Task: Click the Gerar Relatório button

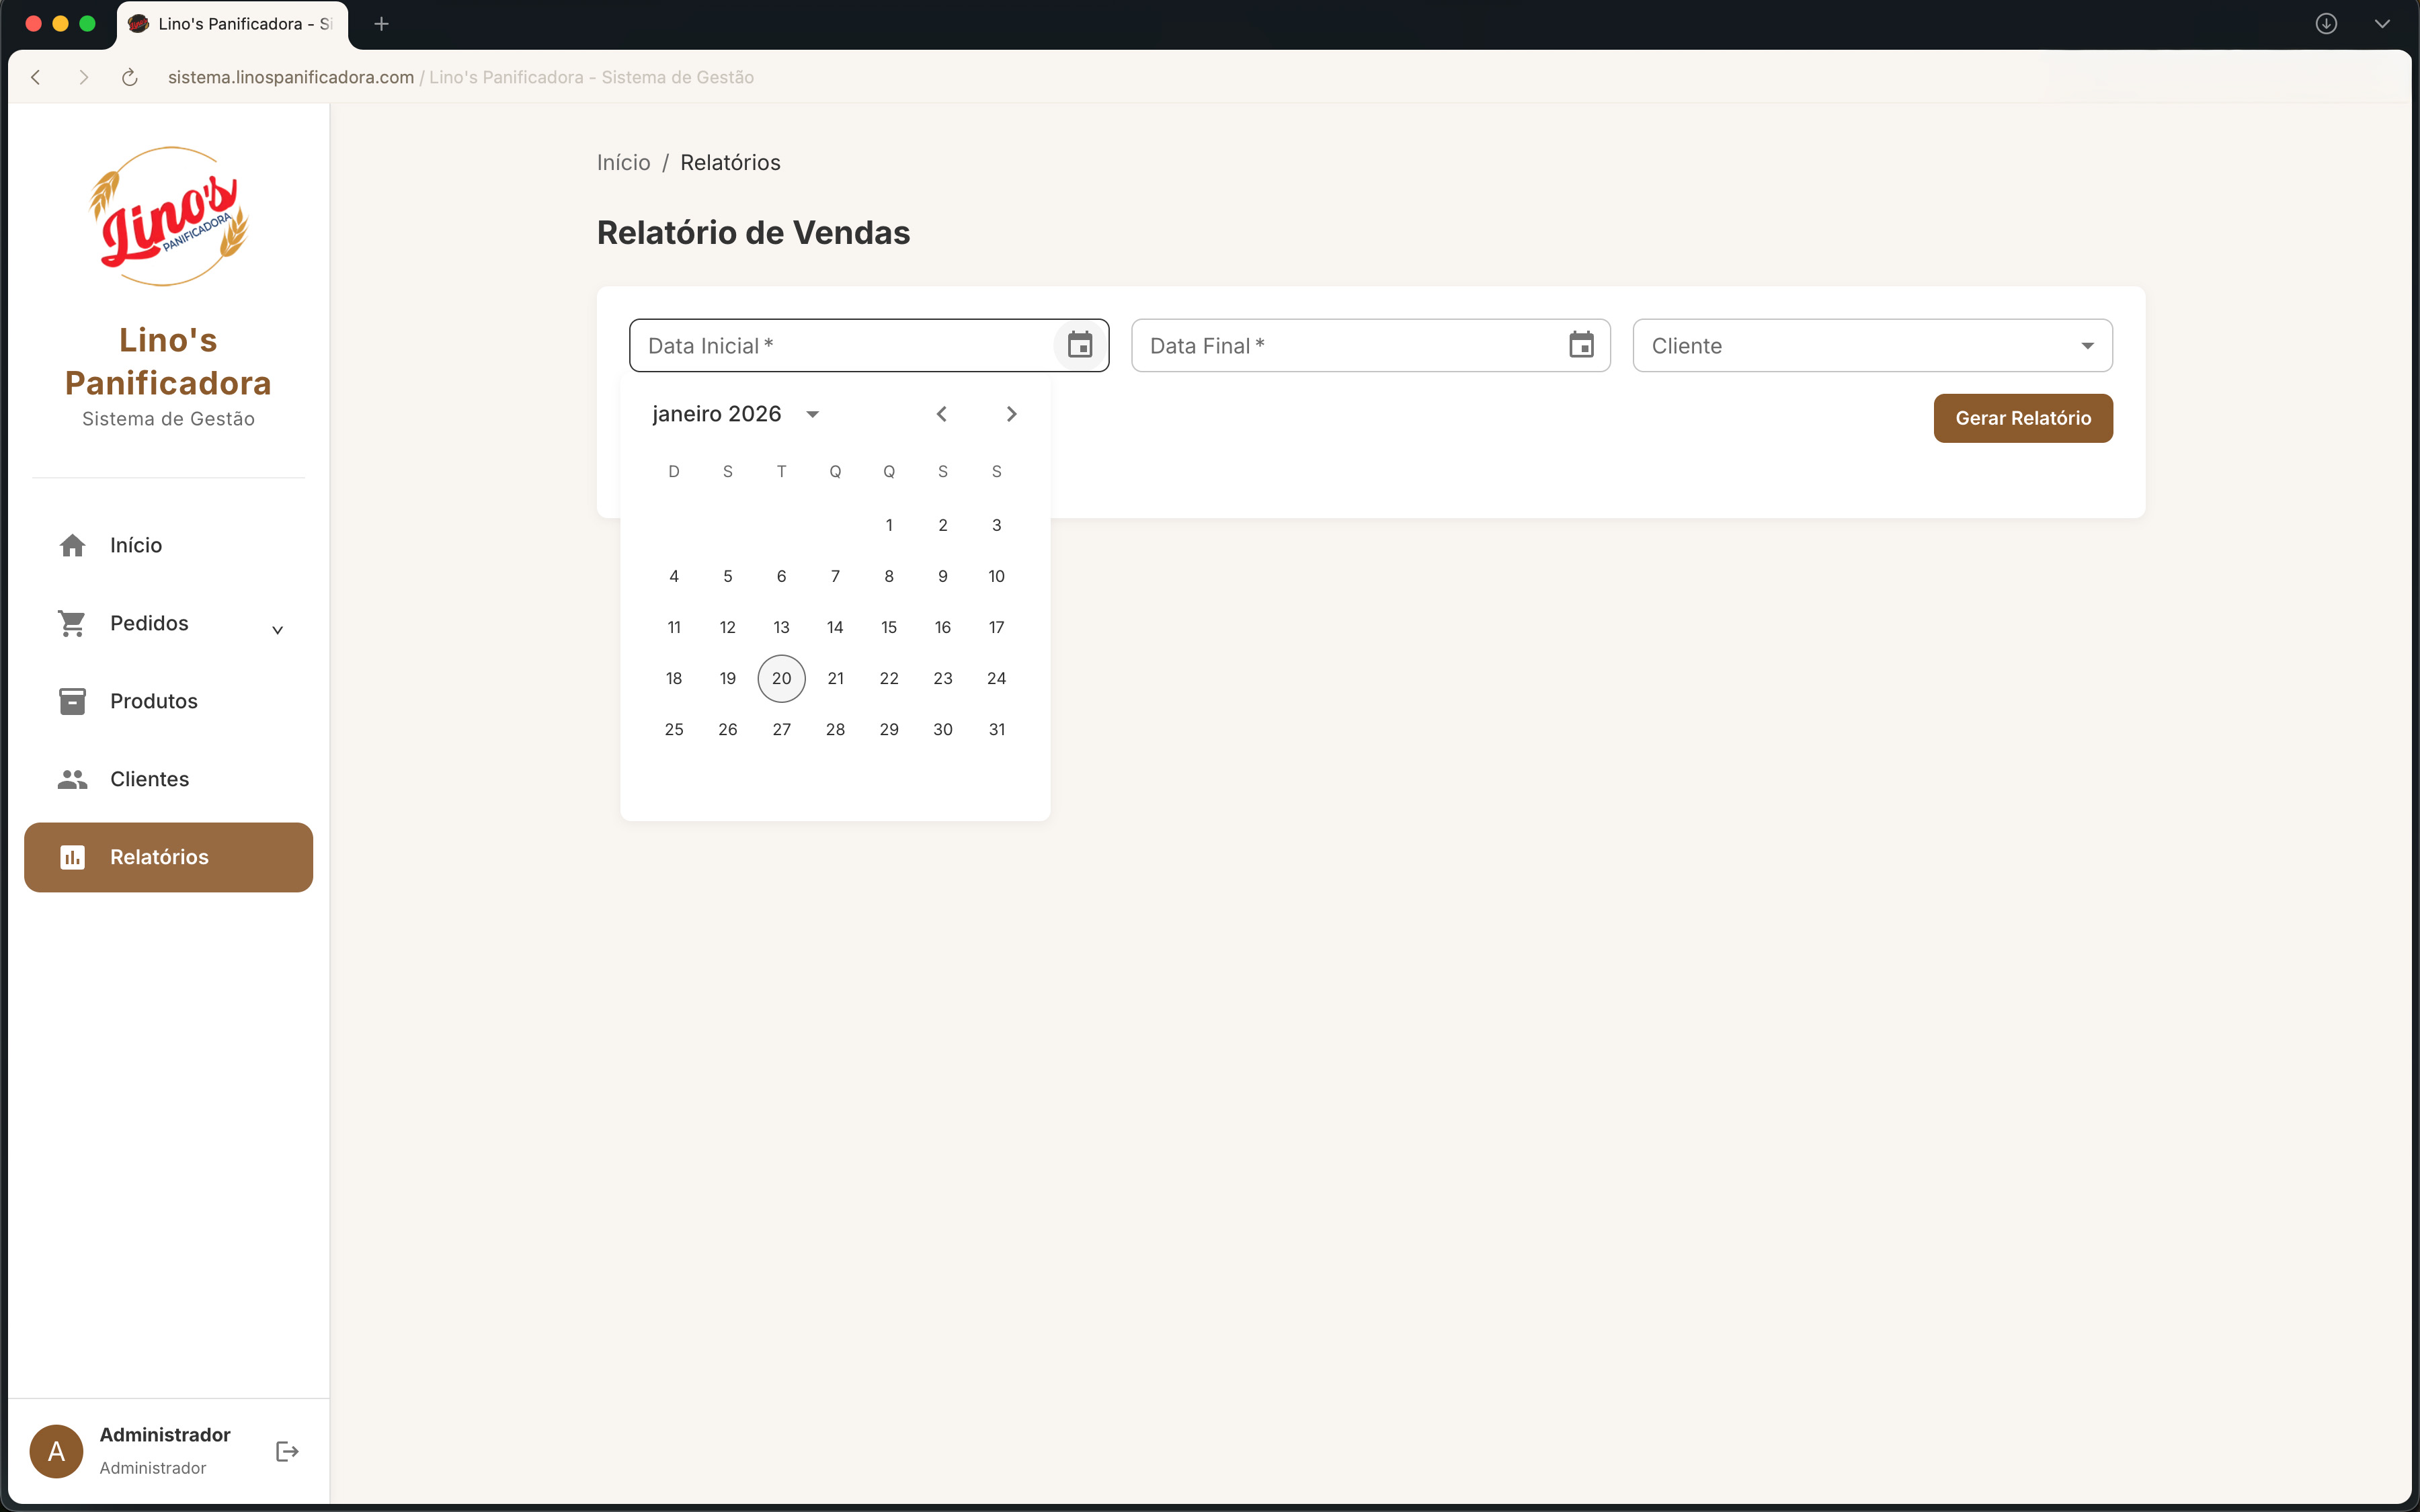Action: click(2022, 418)
